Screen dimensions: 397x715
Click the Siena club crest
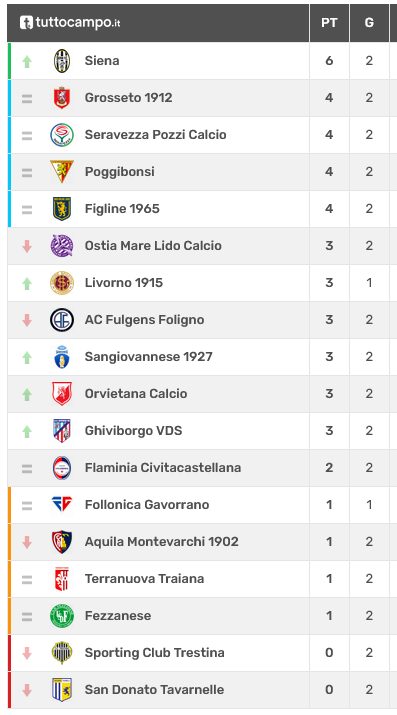[62, 61]
